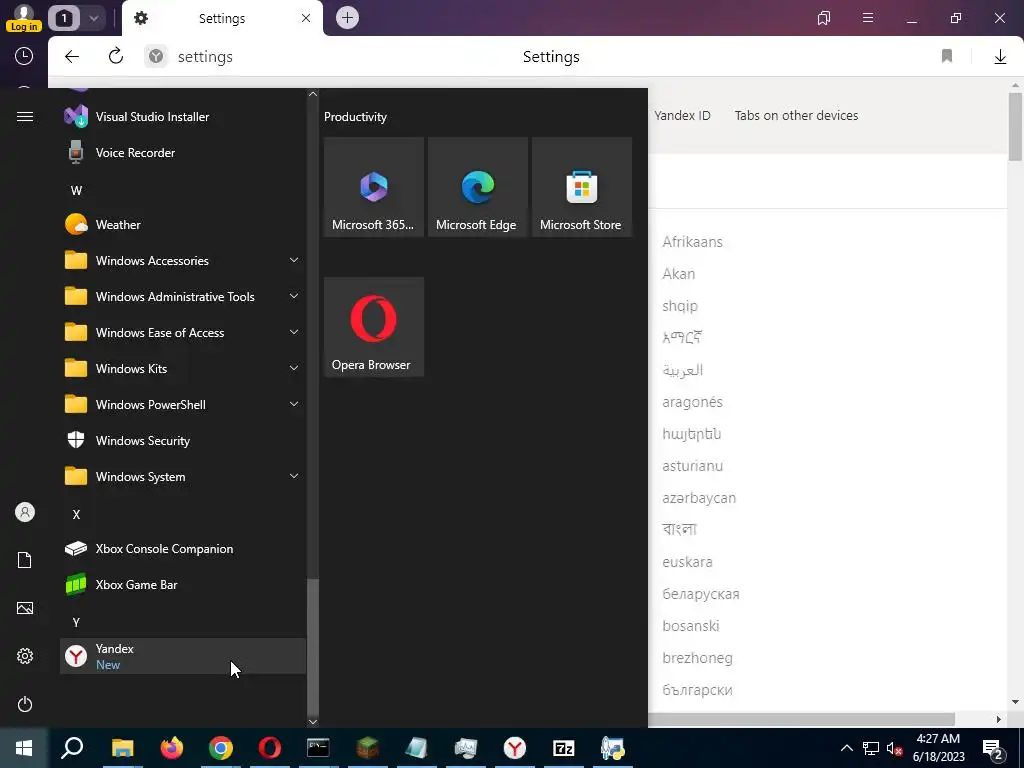Viewport: 1024px width, 768px height.
Task: Click the Start app list scrollbar thumb
Action: coord(313,647)
